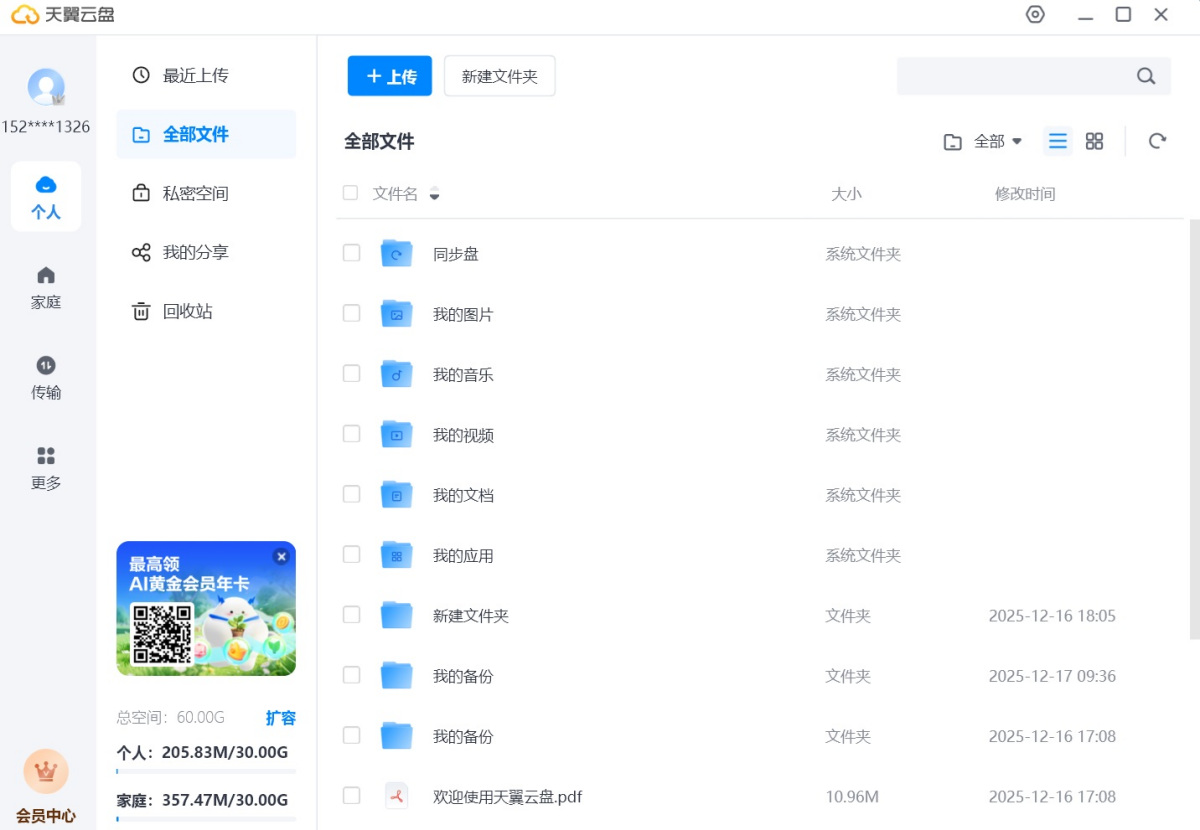Click the blue 上传 upload button
Viewport: 1200px width, 830px height.
[x=389, y=76]
